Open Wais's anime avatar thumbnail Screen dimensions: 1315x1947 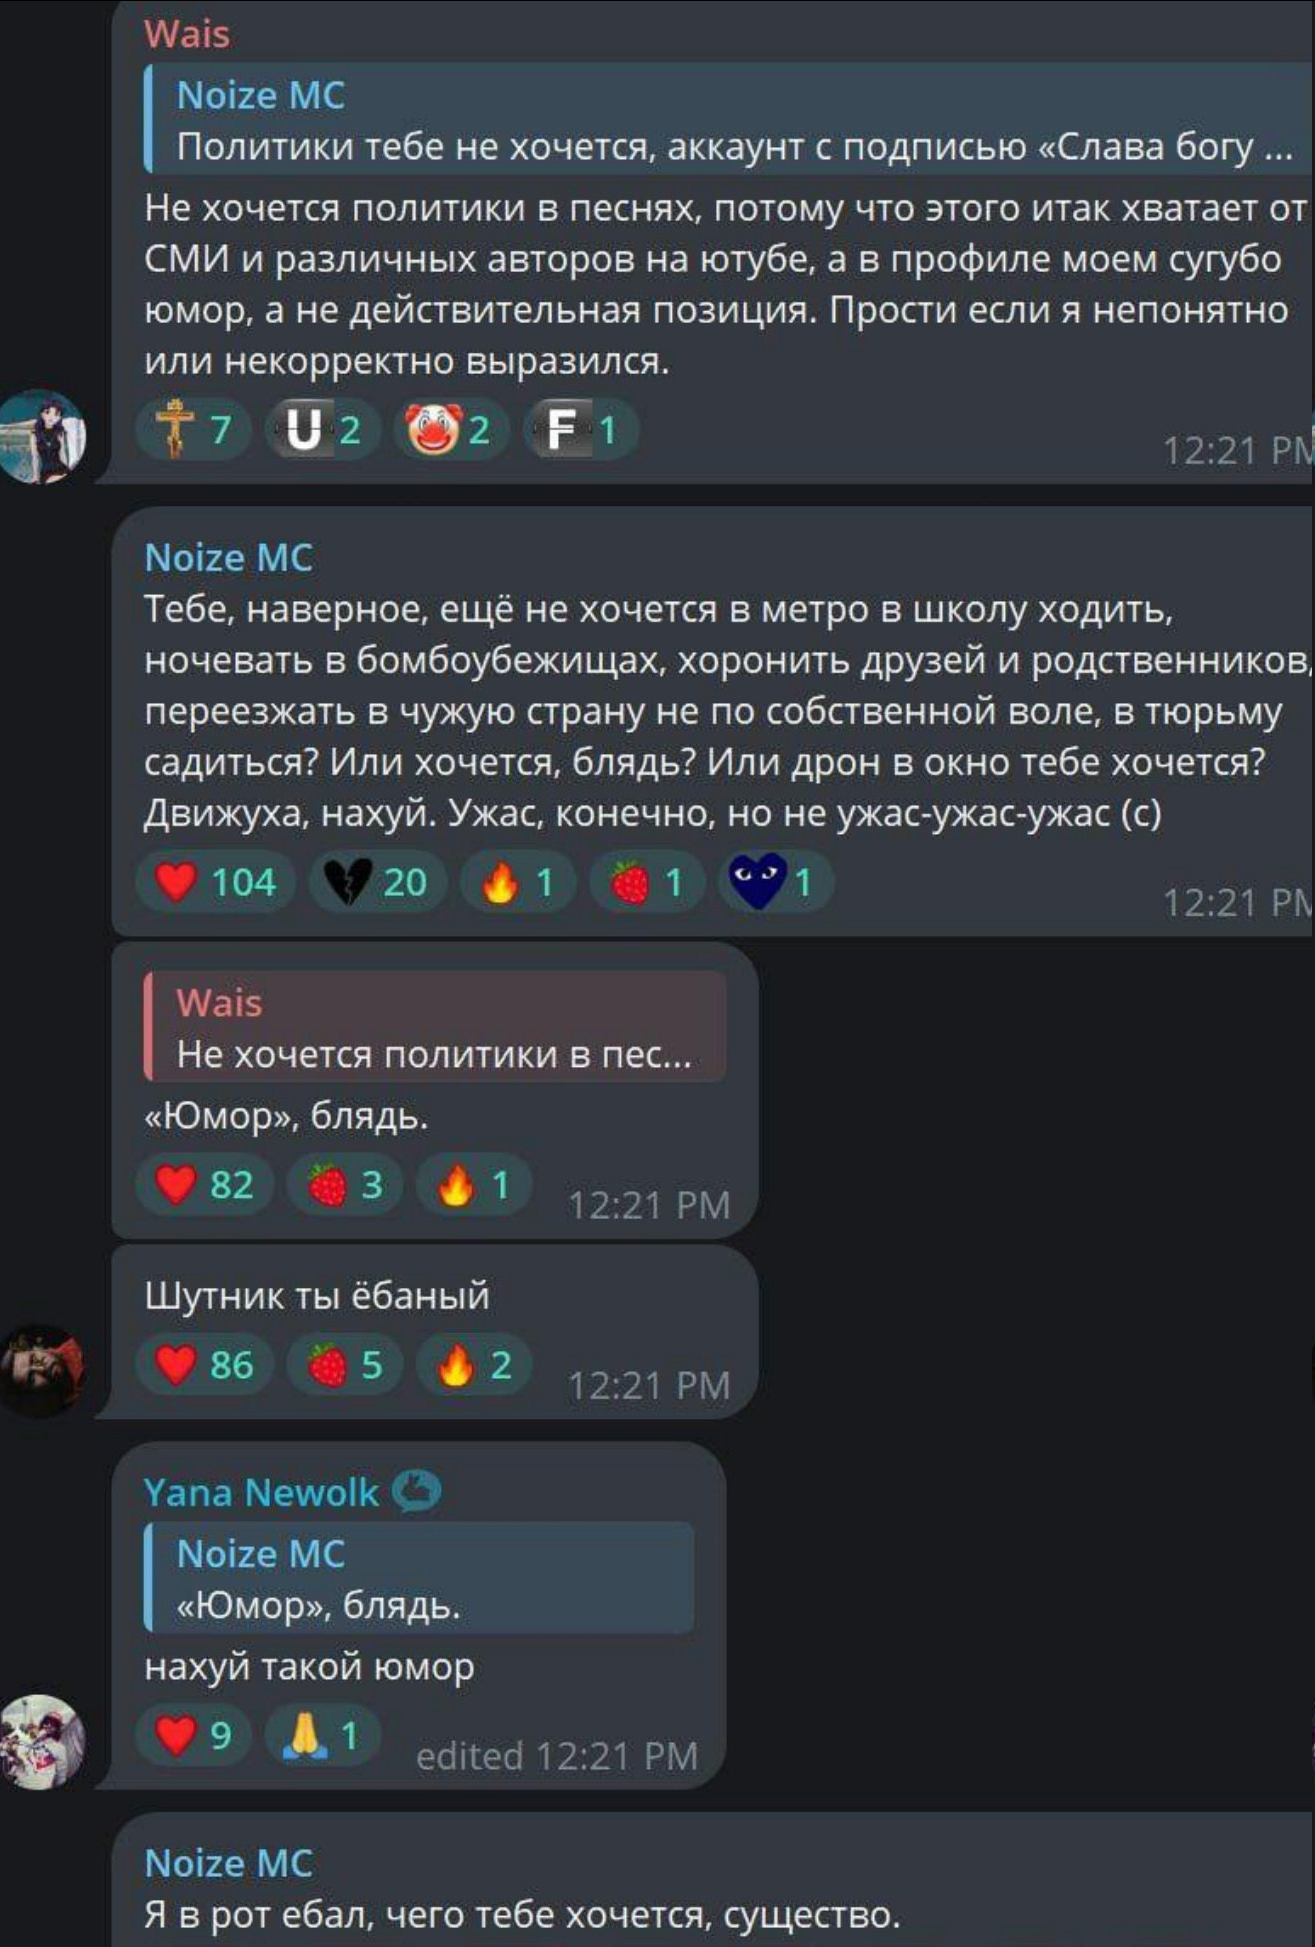[44, 436]
